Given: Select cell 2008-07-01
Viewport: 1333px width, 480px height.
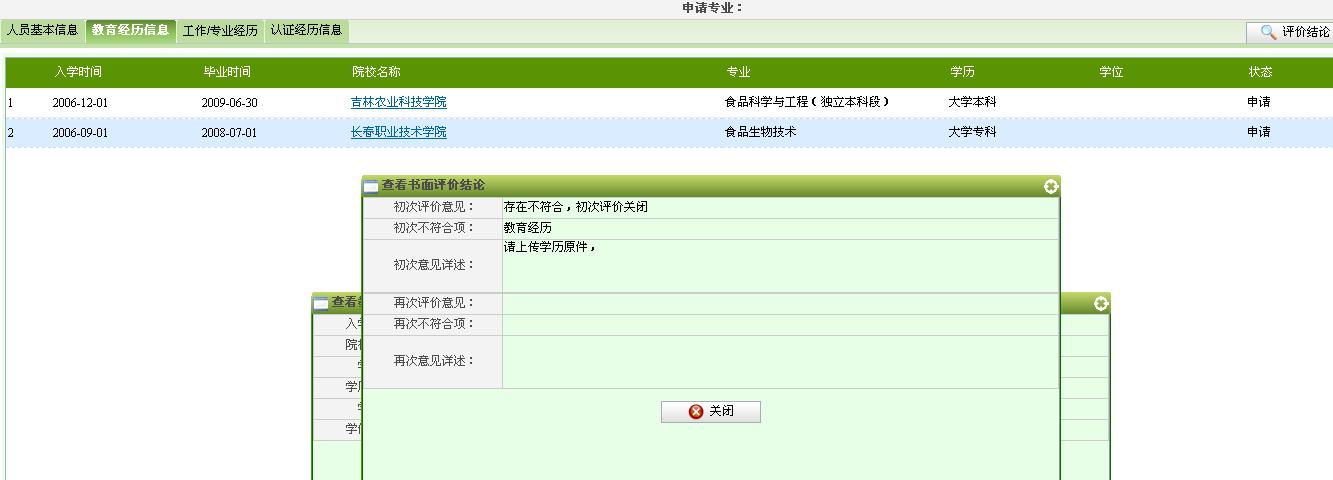Looking at the screenshot, I should coord(229,132).
